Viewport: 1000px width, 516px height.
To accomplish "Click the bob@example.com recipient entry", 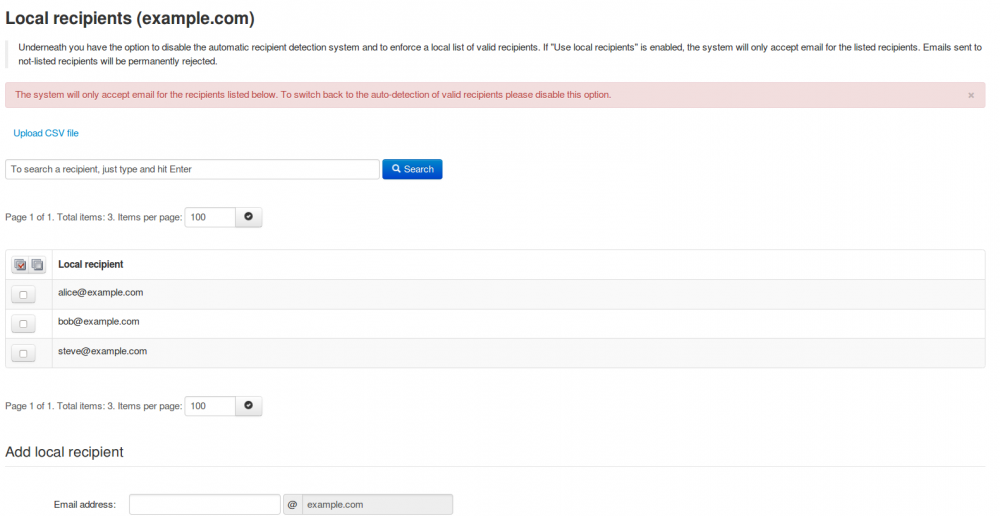I will point(98,321).
